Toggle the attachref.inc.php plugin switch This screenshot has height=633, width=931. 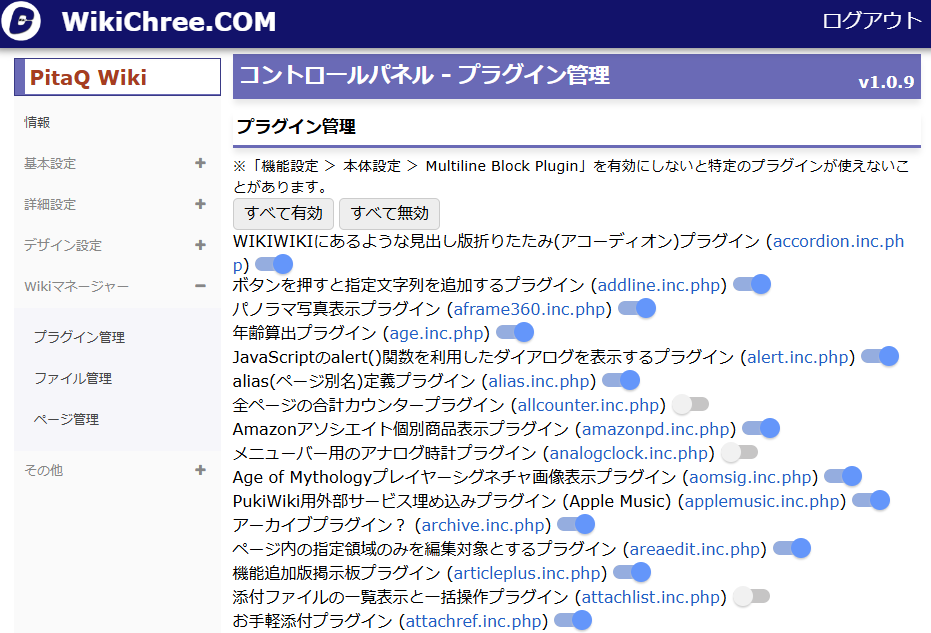click(573, 621)
